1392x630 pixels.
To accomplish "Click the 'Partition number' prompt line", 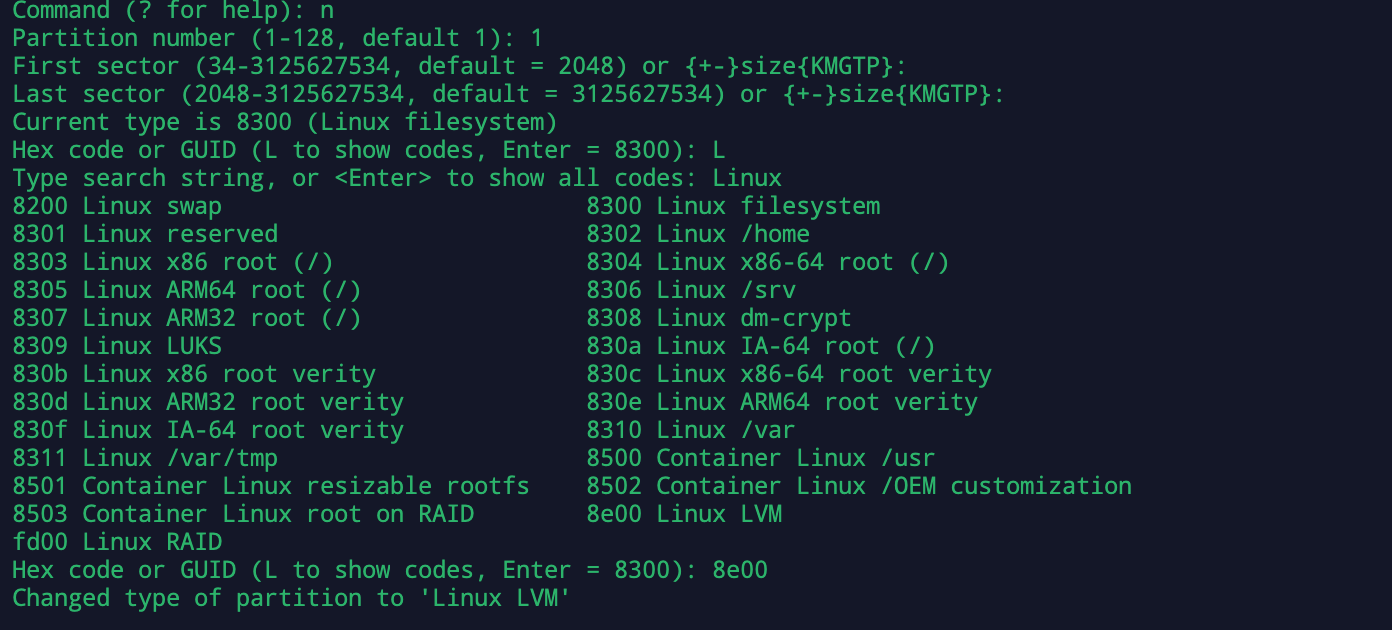I will [277, 39].
